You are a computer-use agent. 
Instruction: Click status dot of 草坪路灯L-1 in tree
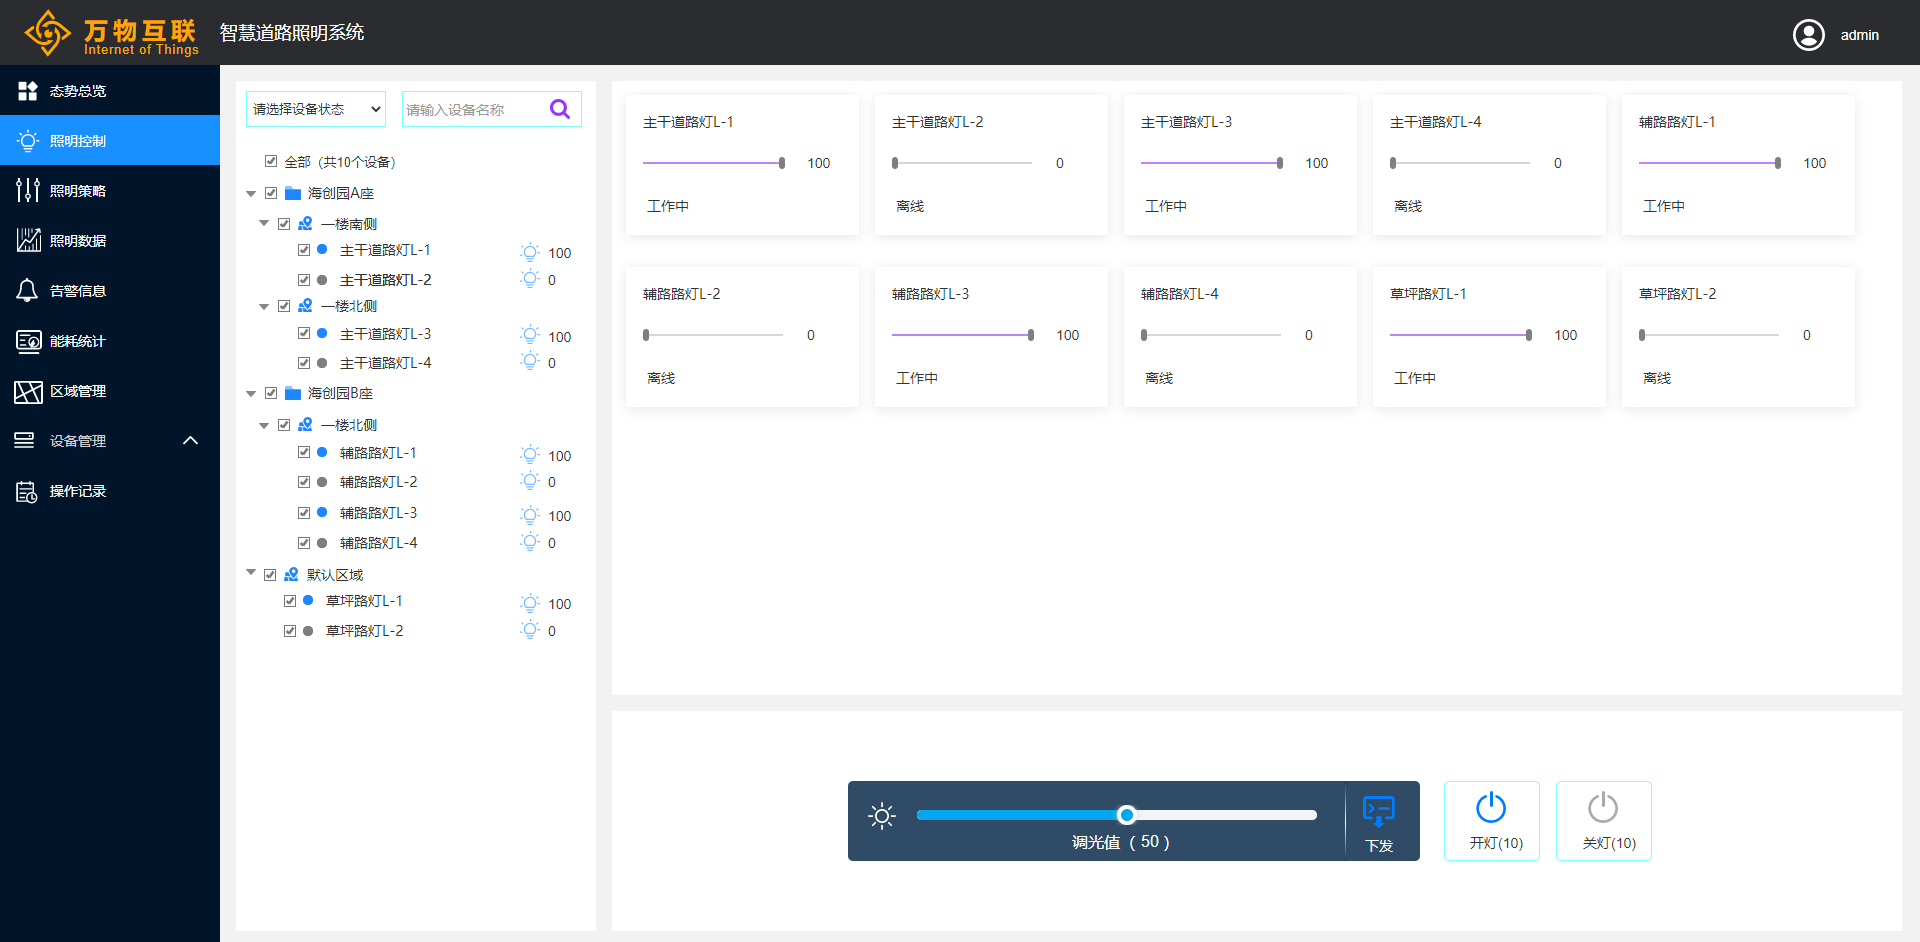308,600
